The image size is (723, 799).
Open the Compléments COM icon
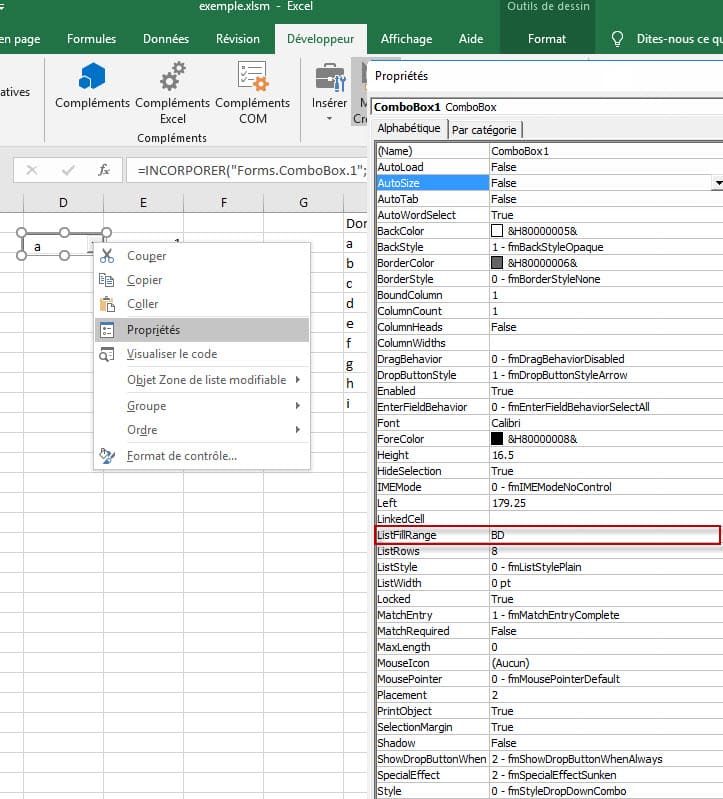coord(252,76)
